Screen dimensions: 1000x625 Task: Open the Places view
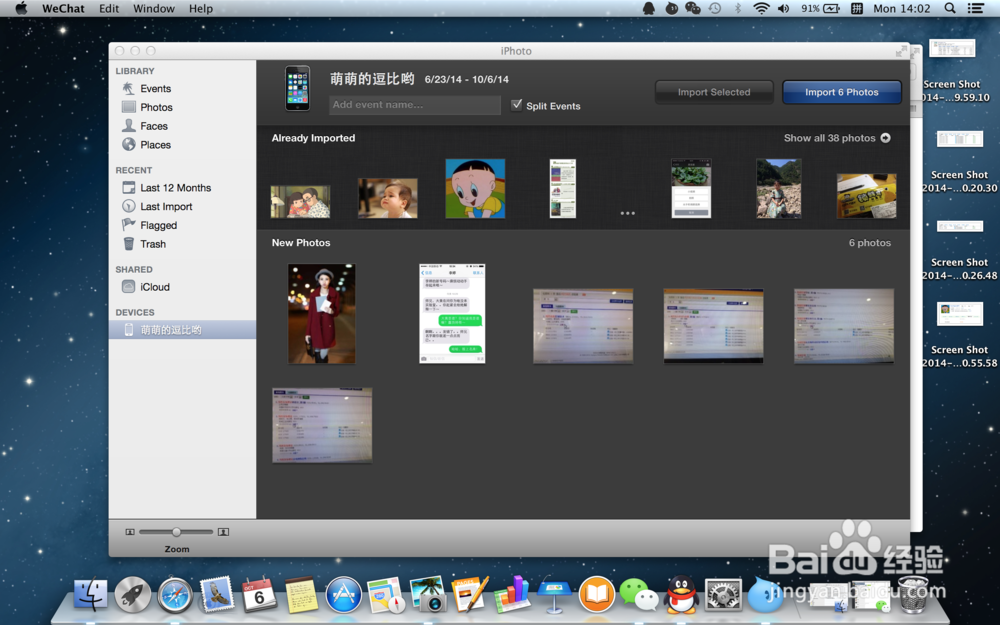coord(156,145)
